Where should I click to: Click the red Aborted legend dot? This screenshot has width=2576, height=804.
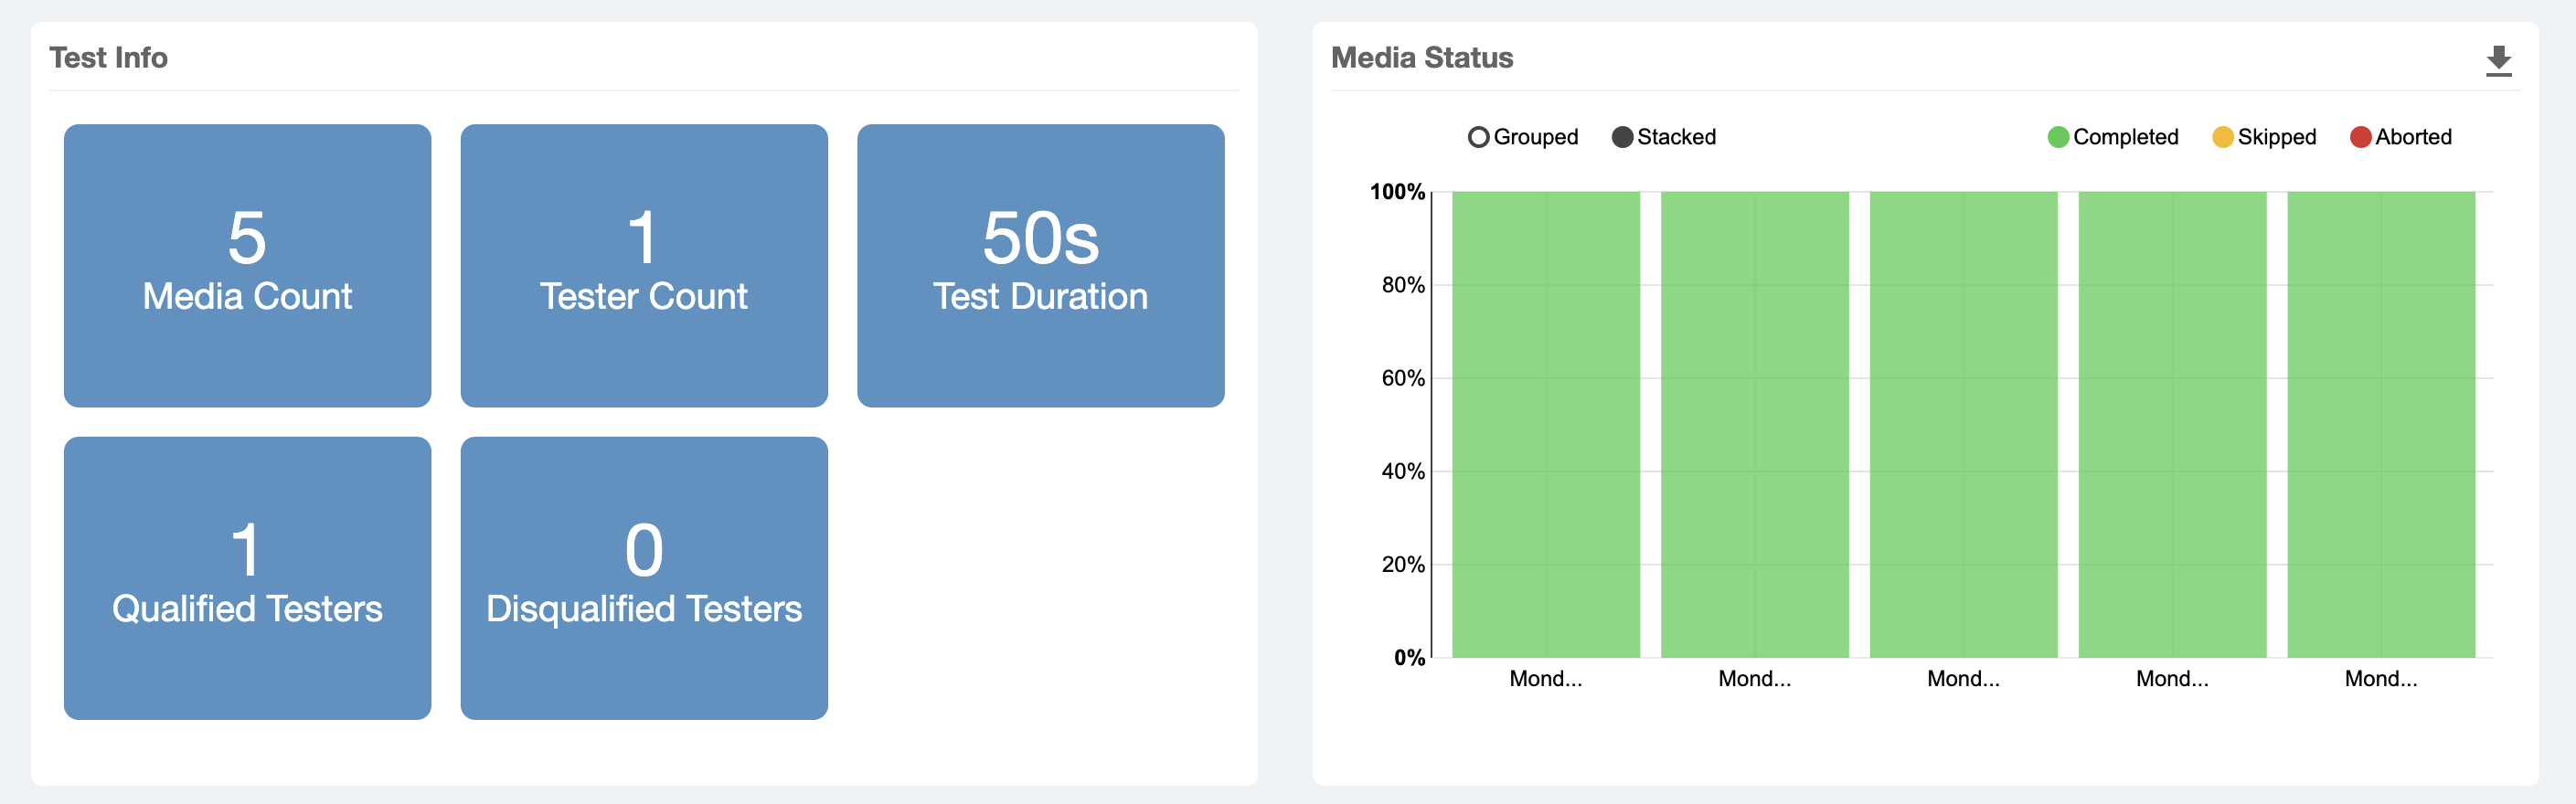[2360, 137]
